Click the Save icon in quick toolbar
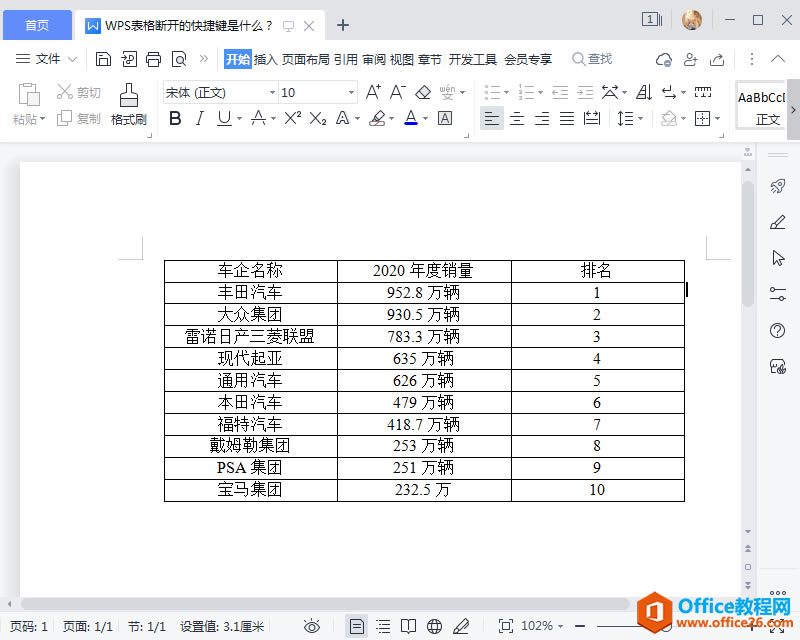Screen dimensions: 800x640 tap(103, 59)
